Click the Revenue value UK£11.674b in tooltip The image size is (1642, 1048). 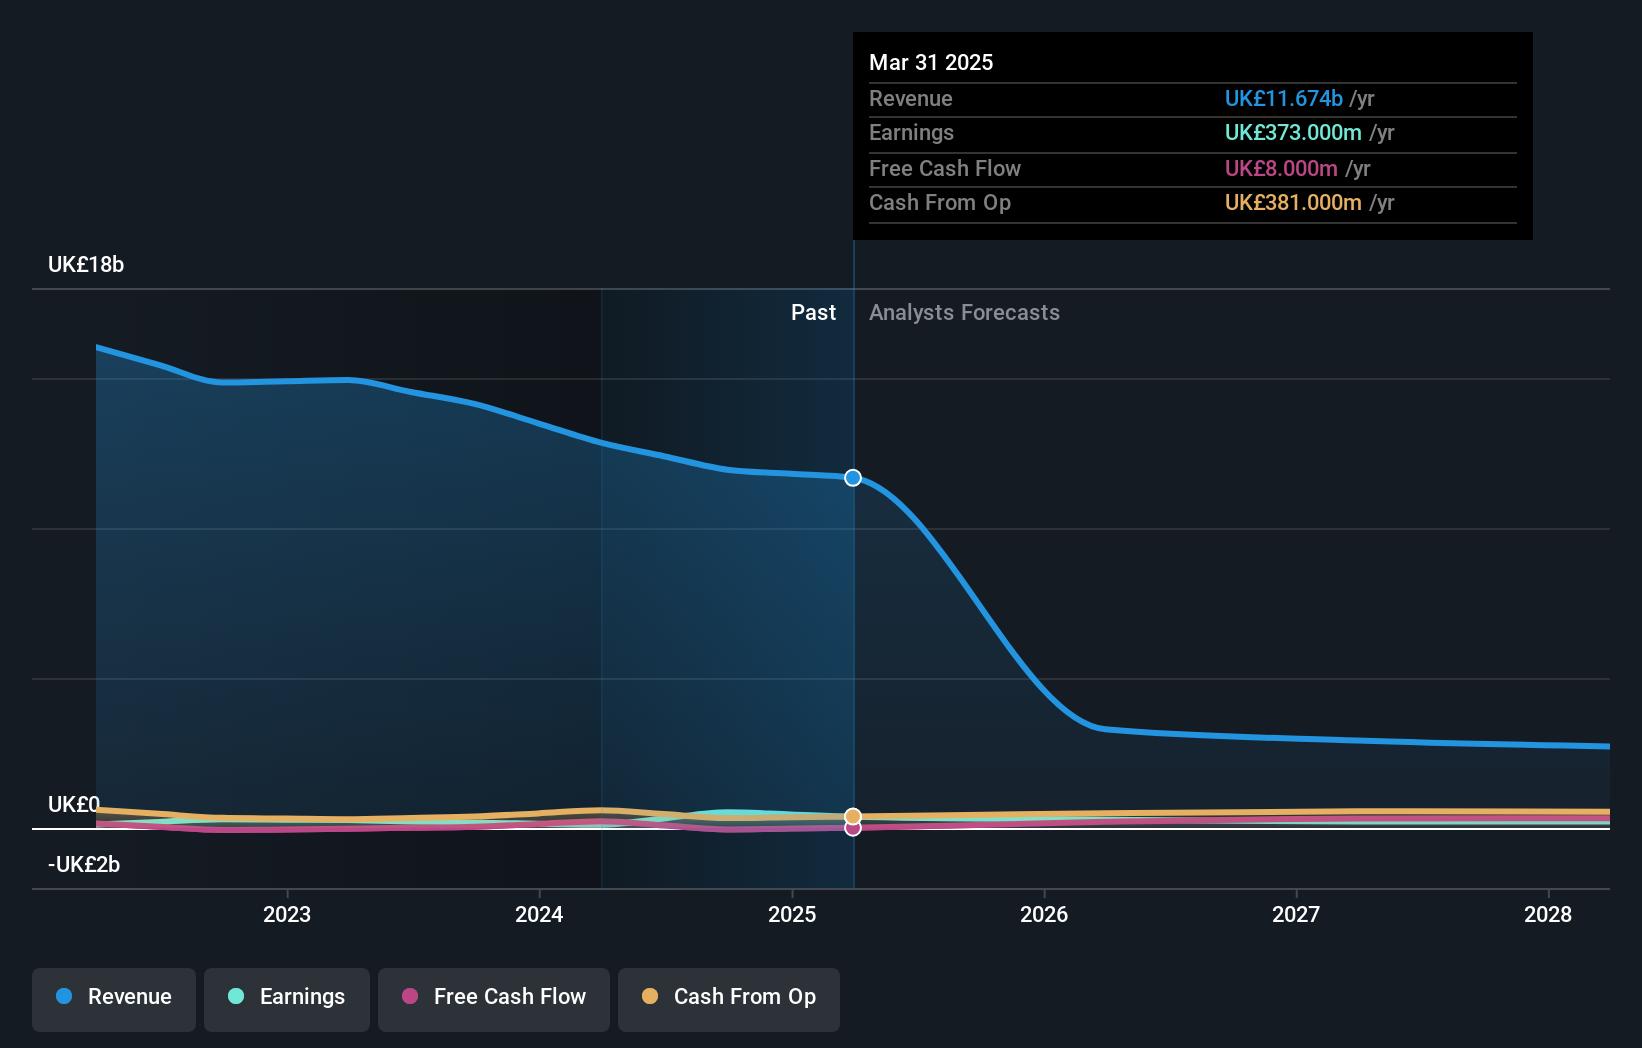tap(1284, 98)
